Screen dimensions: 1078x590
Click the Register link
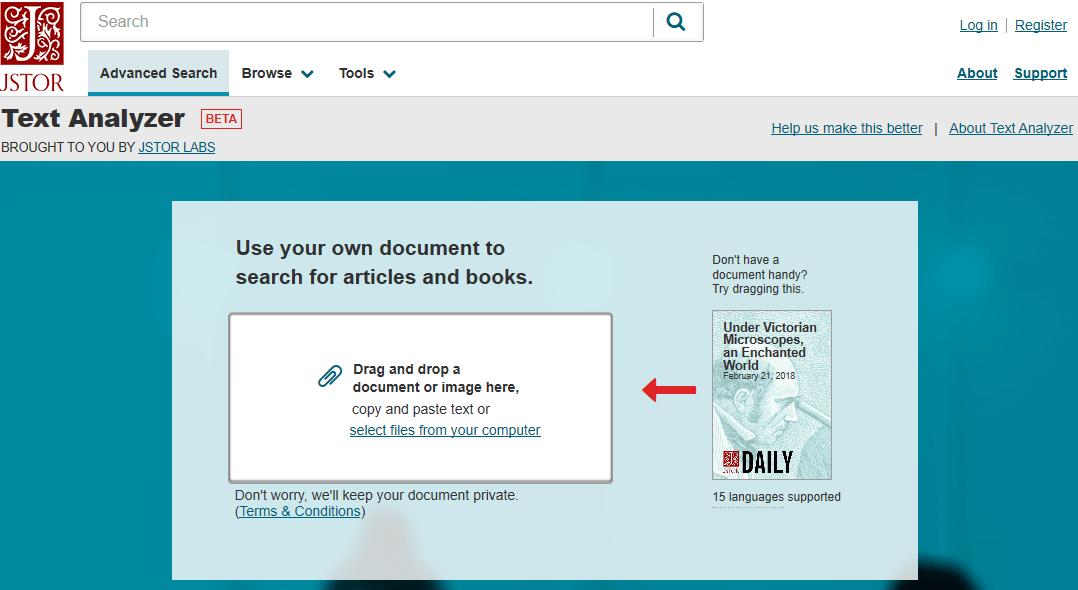(1041, 25)
